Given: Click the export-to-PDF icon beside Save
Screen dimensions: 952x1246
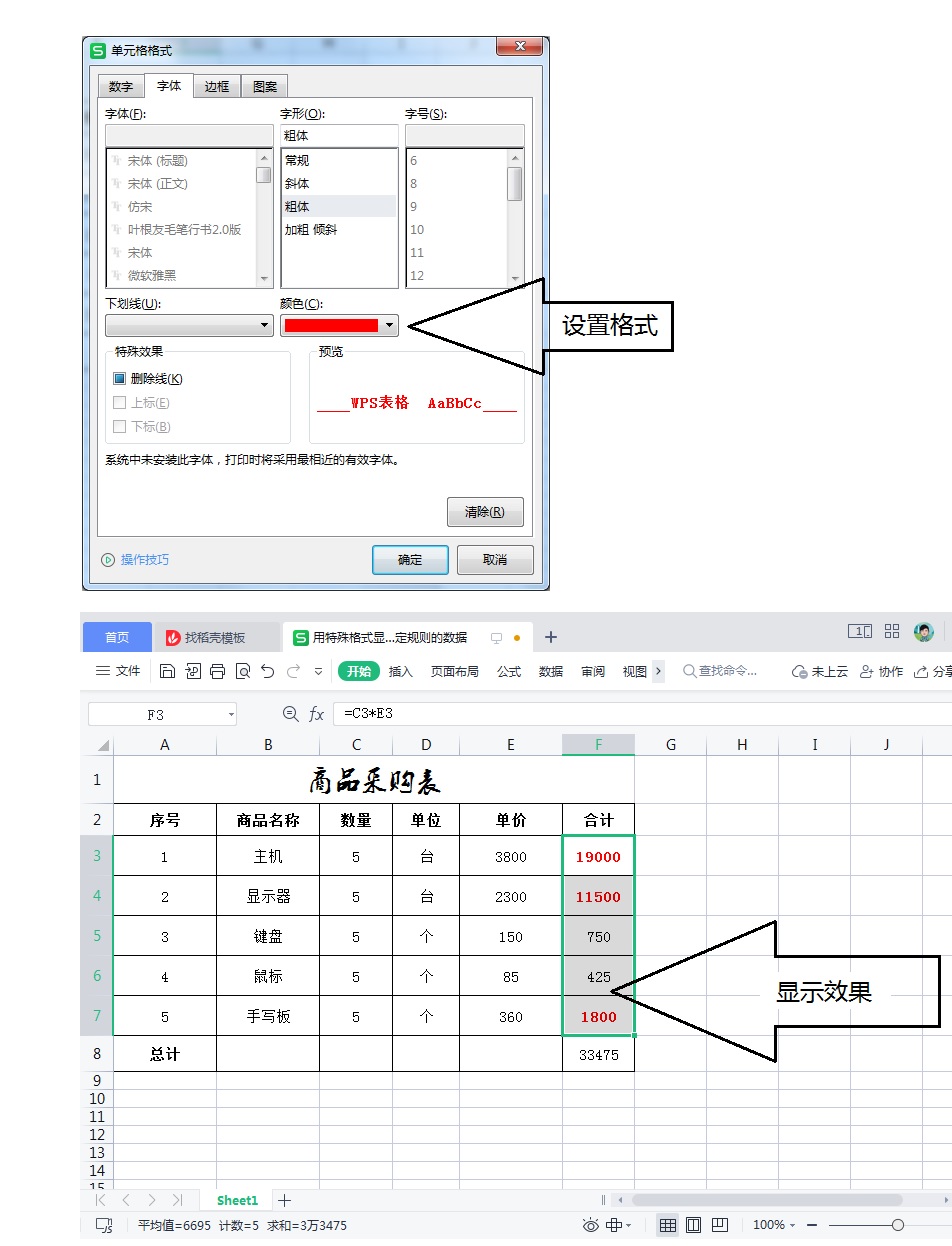Looking at the screenshot, I should (x=192, y=671).
